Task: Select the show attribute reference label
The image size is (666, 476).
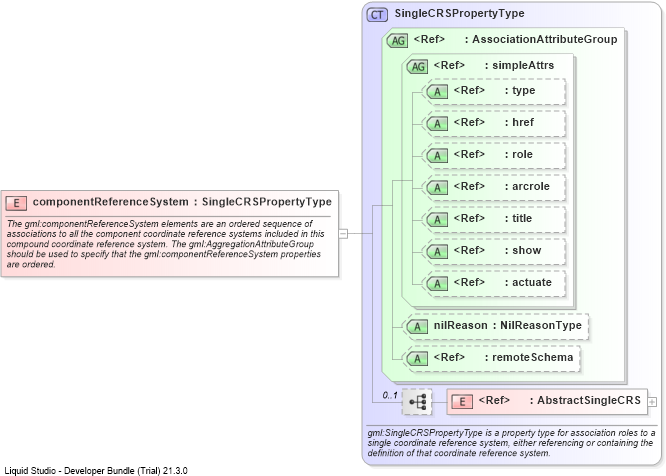Action: tap(497, 251)
